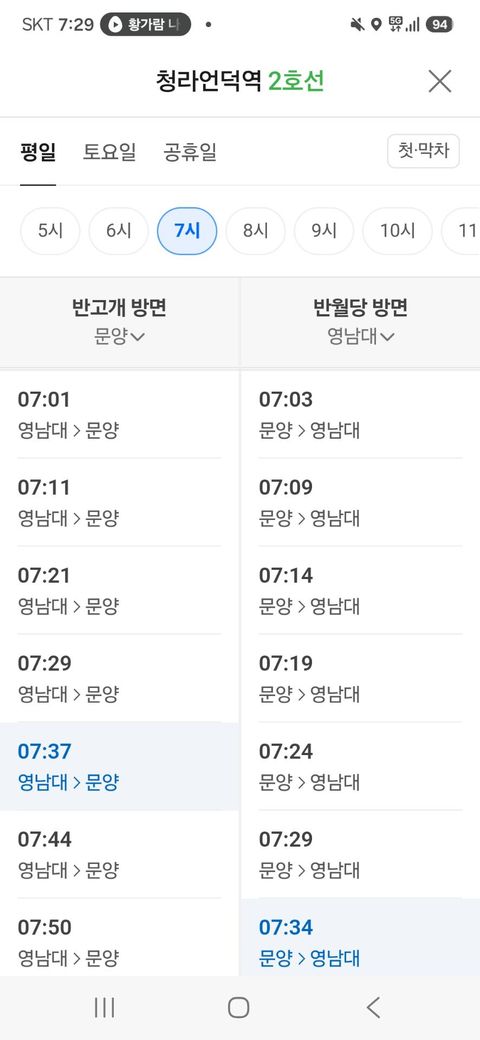Select the 10시 hour chip

tap(397, 231)
